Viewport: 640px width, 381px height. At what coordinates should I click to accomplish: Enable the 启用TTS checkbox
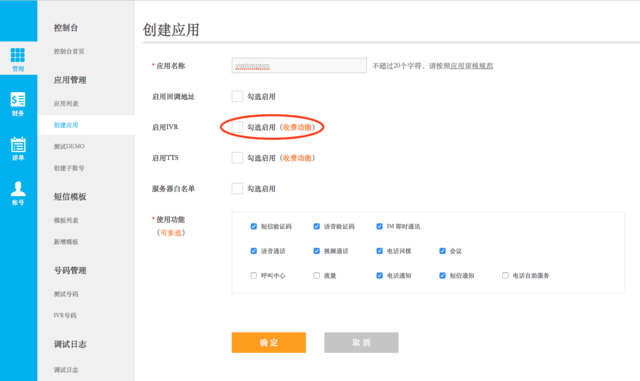click(237, 158)
